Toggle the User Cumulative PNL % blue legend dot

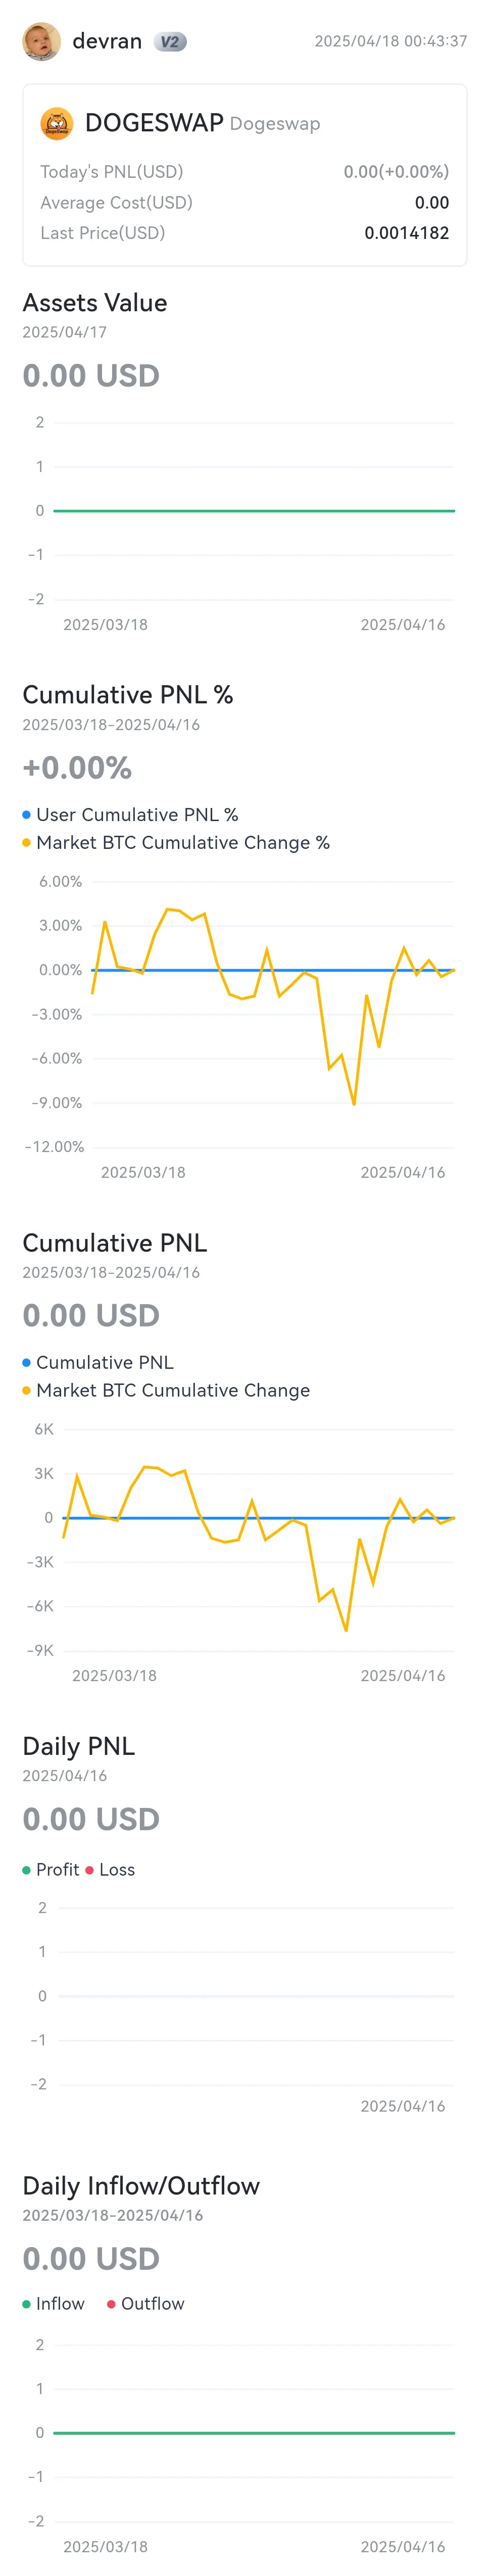click(x=26, y=815)
